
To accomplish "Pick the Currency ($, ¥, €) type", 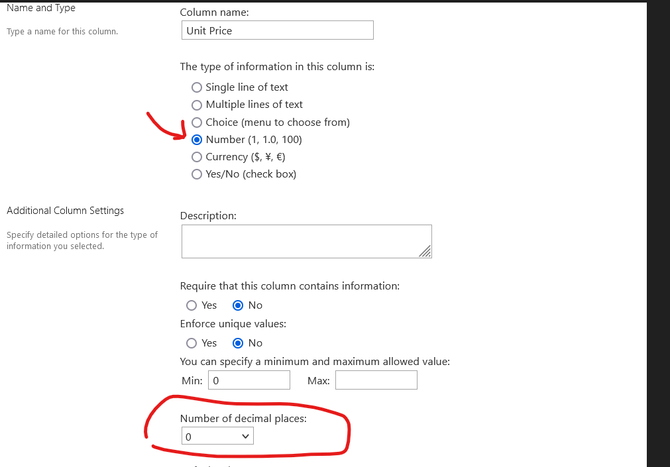I will coord(197,157).
